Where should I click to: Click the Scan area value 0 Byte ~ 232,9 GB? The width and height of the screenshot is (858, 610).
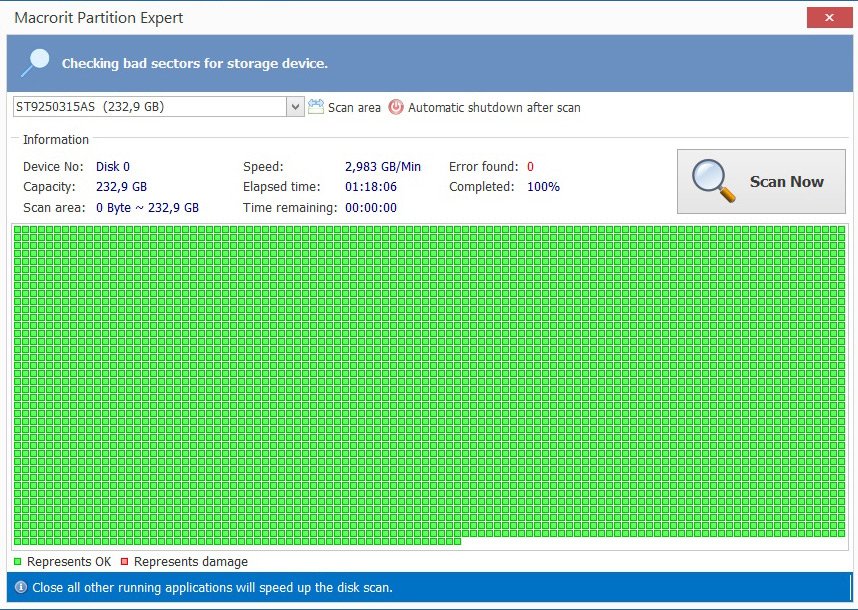pyautogui.click(x=147, y=208)
